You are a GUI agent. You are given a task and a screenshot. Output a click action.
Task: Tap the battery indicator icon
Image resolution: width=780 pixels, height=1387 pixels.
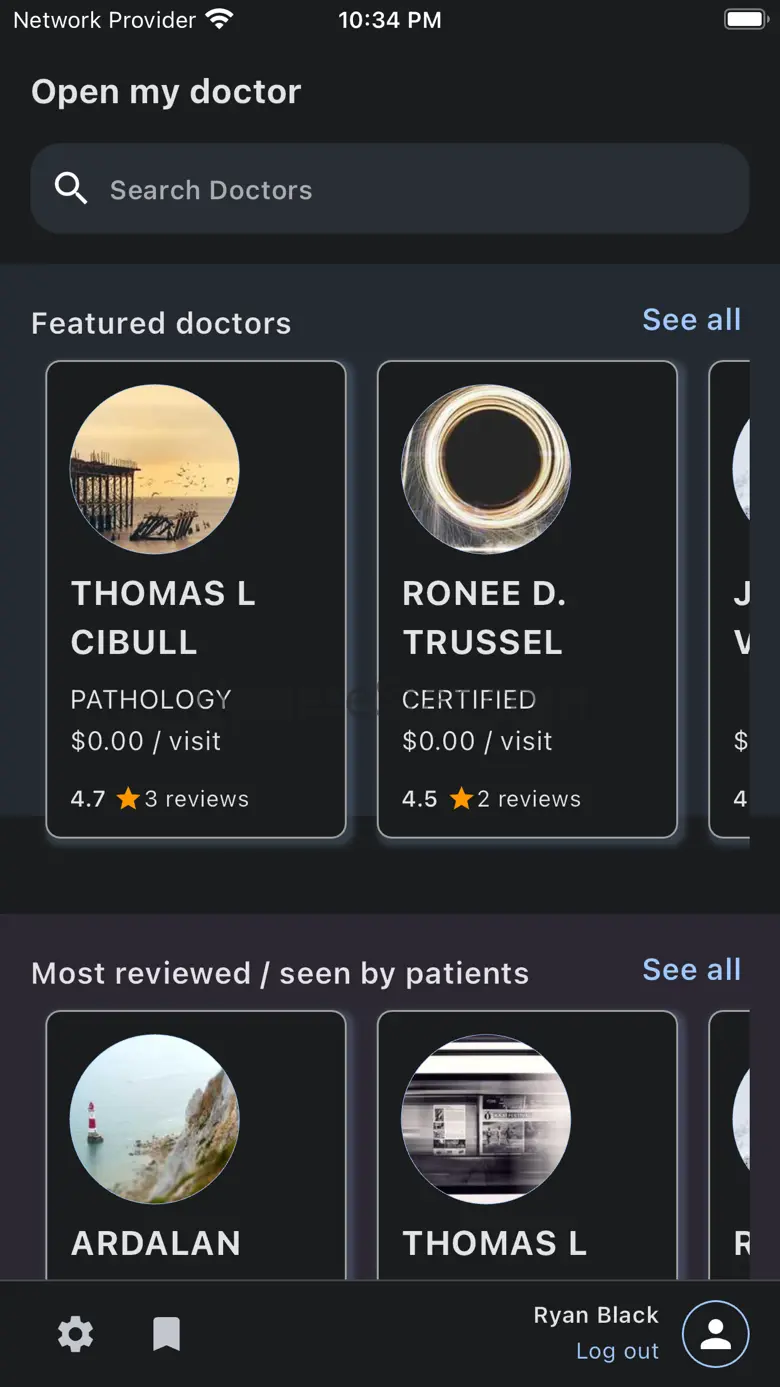click(x=745, y=19)
